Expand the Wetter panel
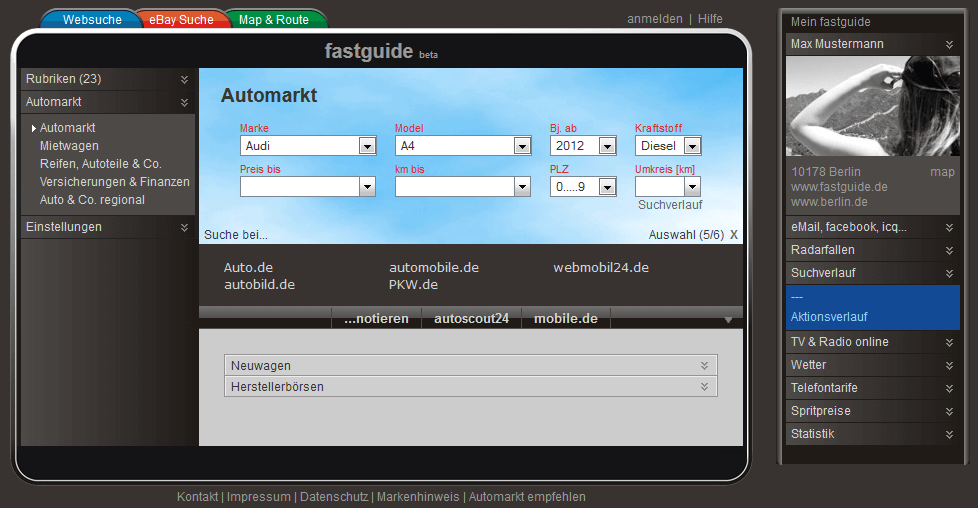The height and width of the screenshot is (508, 978). tap(873, 365)
